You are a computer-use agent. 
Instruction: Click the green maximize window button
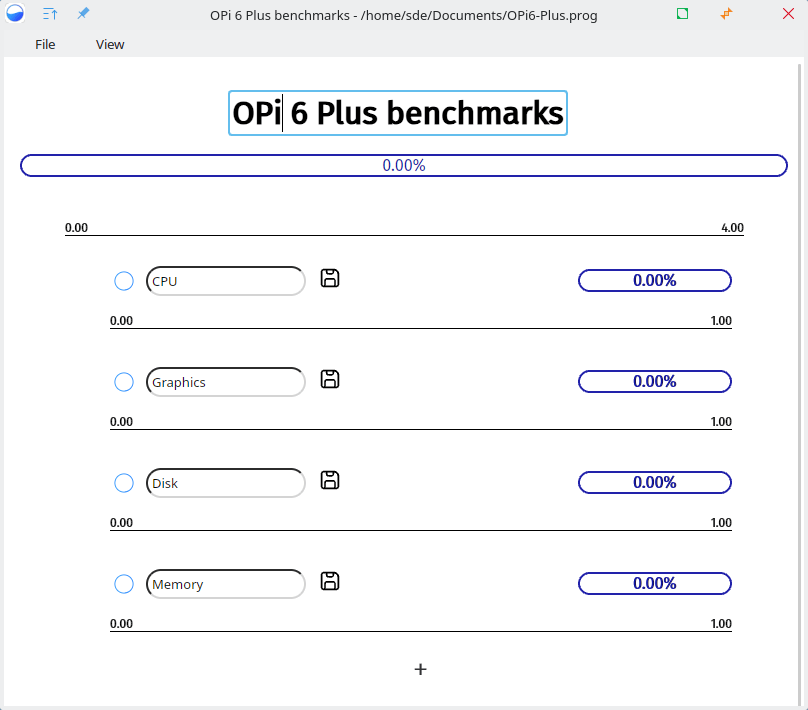click(682, 15)
